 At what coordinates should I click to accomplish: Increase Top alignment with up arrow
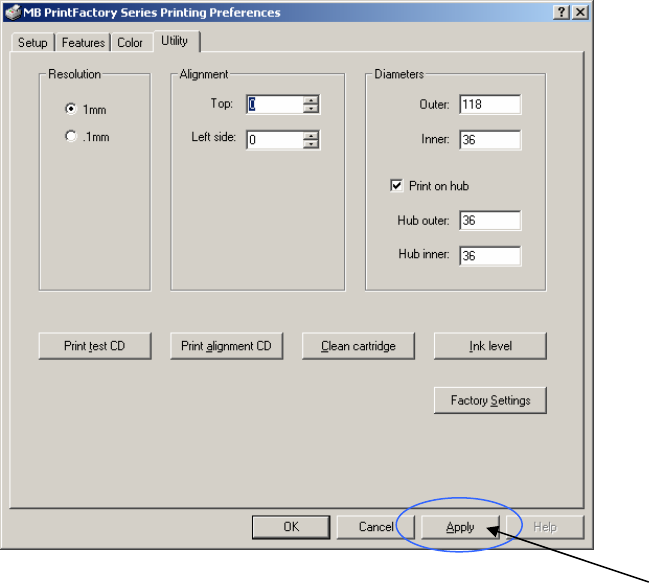(x=311, y=100)
